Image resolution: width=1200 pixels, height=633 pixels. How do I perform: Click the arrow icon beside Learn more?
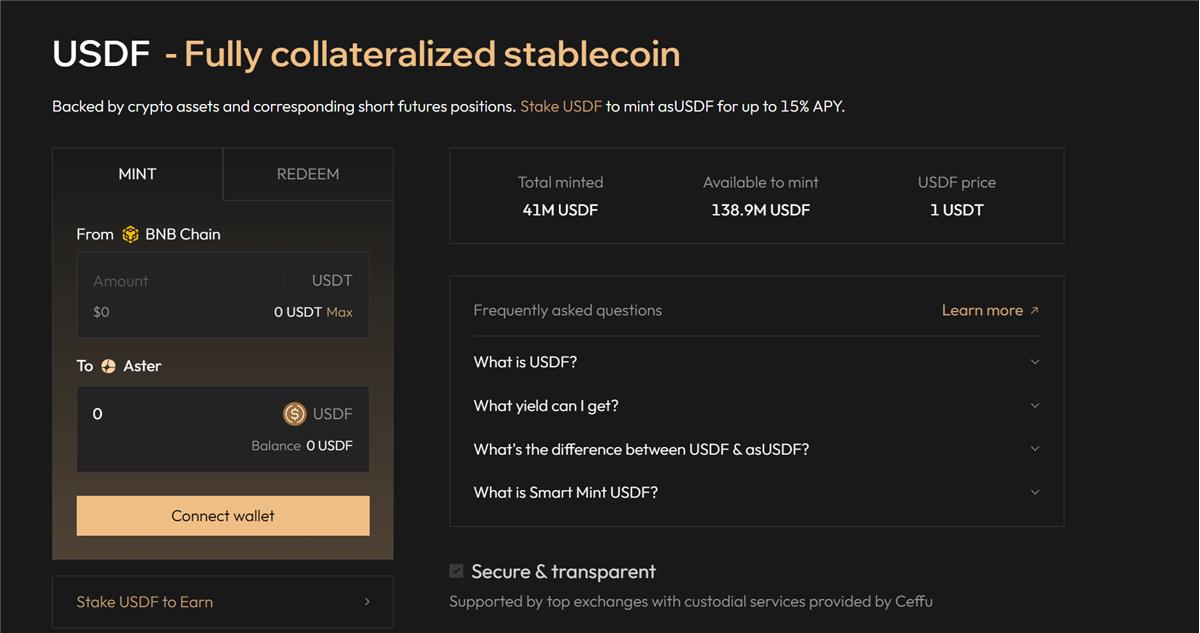(x=1034, y=311)
